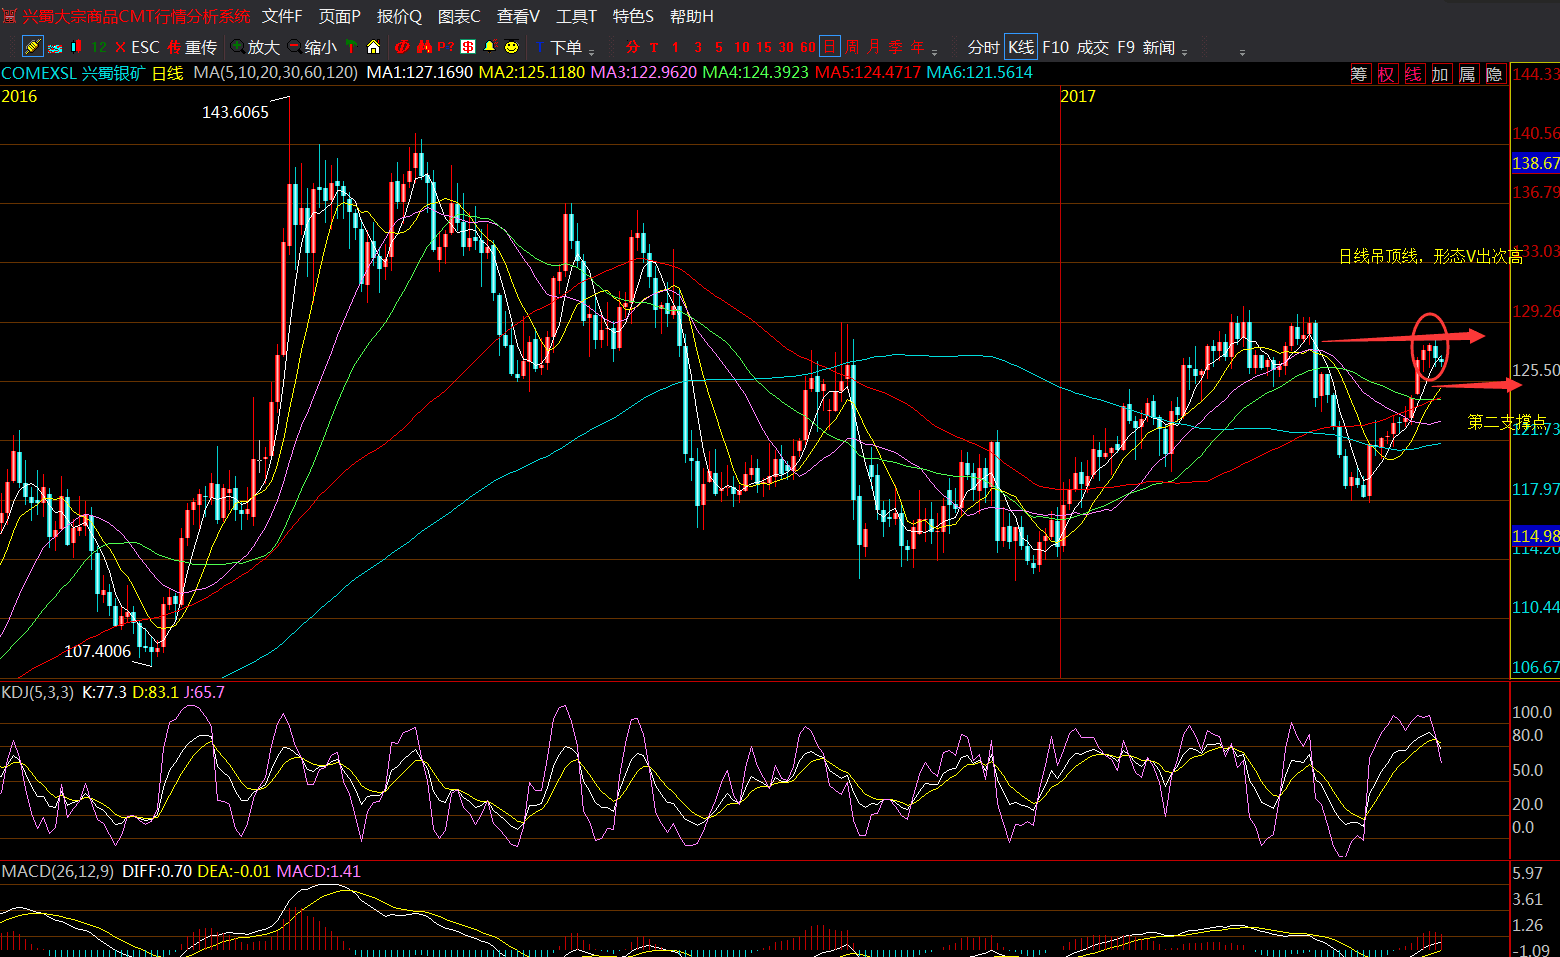Click the dollar sign icon in toolbar
Image resolution: width=1560 pixels, height=957 pixels.
point(467,47)
